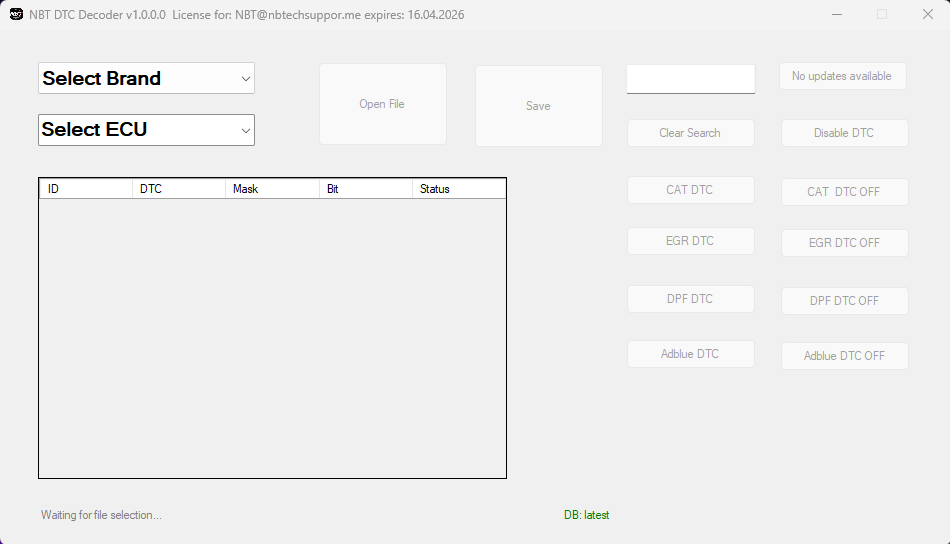950x544 pixels.
Task: Click the EGR DTC OFF button
Action: pyautogui.click(x=845, y=243)
